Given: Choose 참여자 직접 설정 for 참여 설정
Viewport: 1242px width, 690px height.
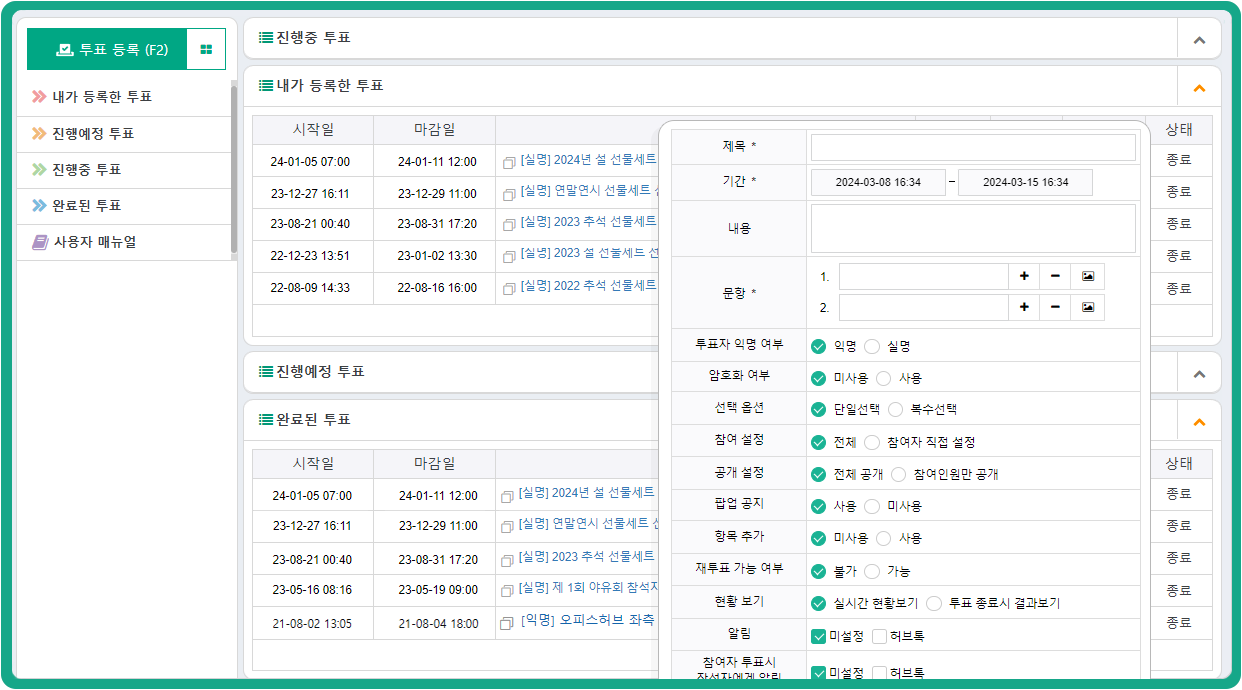Looking at the screenshot, I should point(872,442).
